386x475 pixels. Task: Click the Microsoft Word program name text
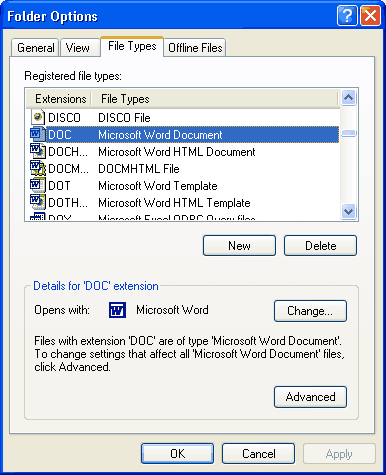point(172,310)
